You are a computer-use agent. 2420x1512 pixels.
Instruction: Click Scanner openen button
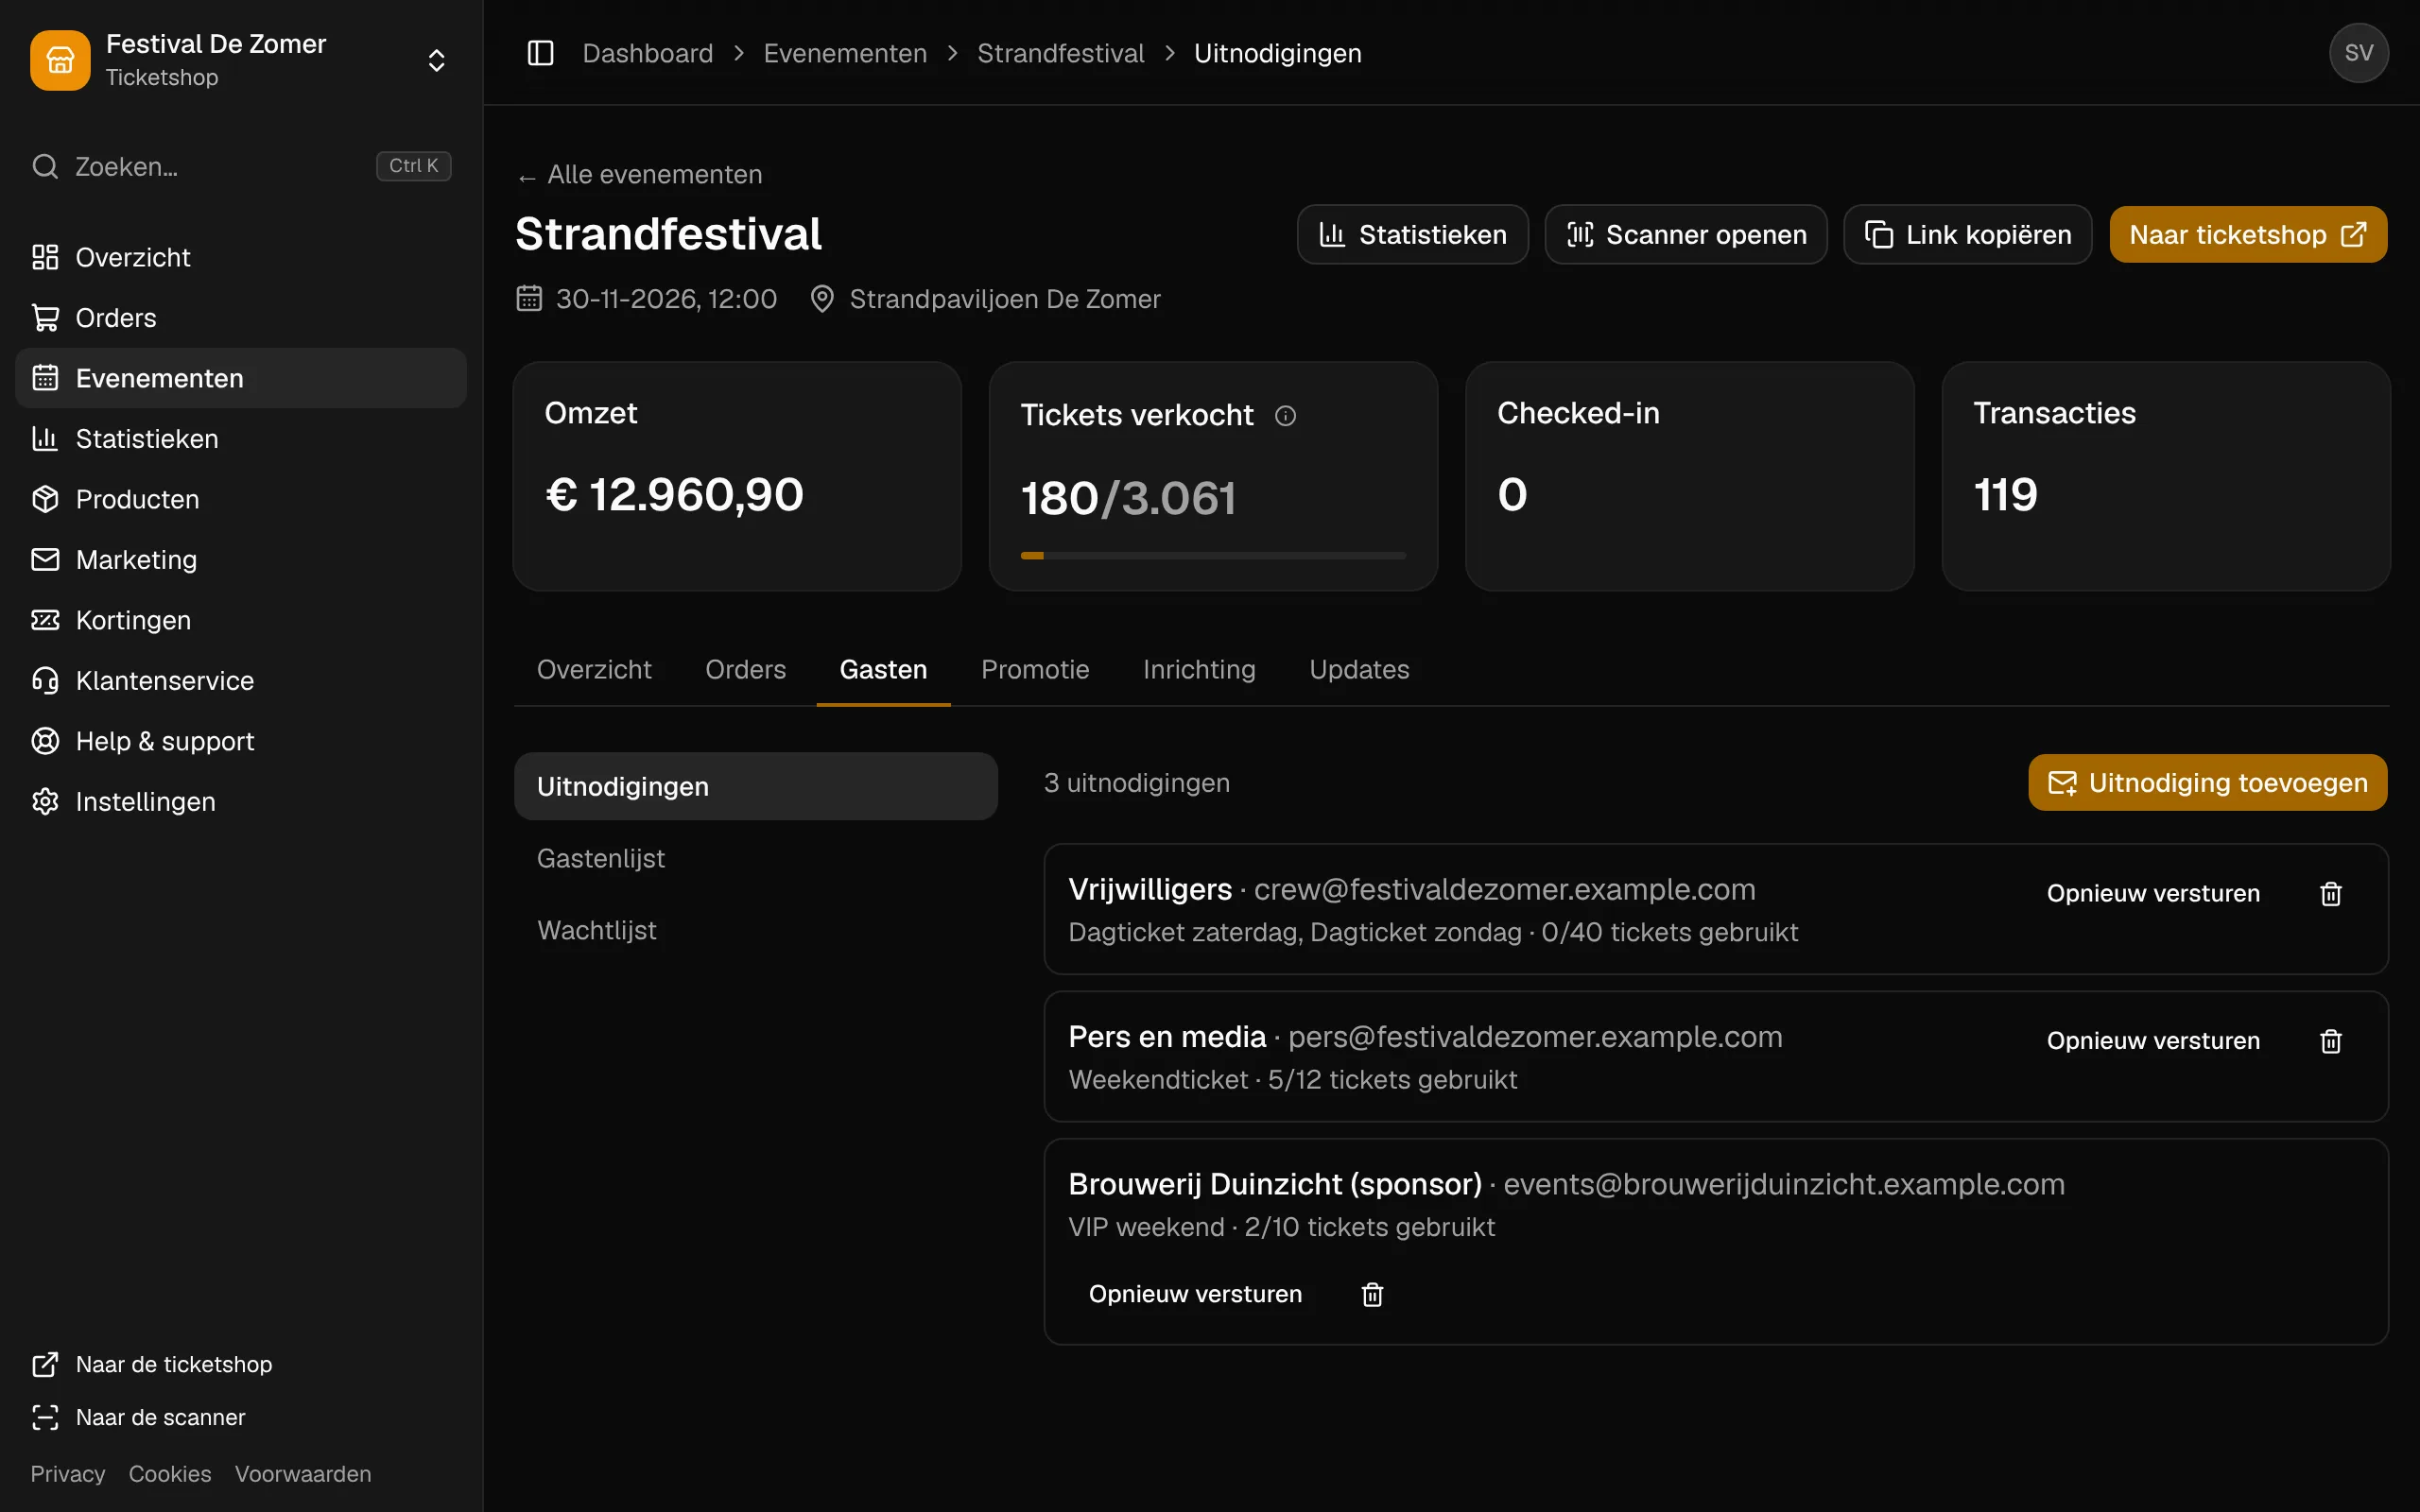1686,234
